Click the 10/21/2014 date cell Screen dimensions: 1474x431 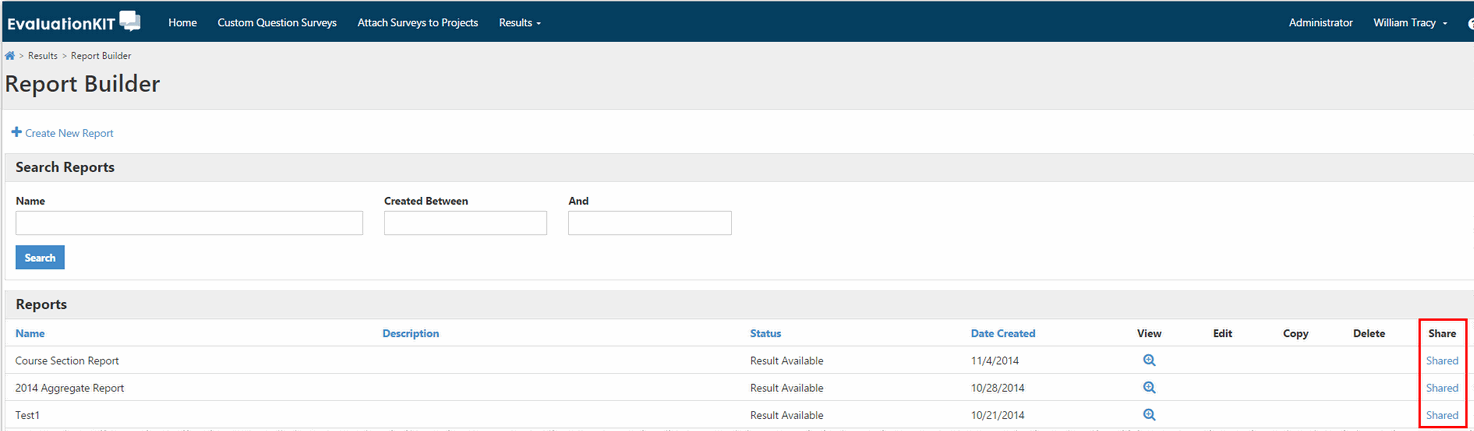[998, 415]
